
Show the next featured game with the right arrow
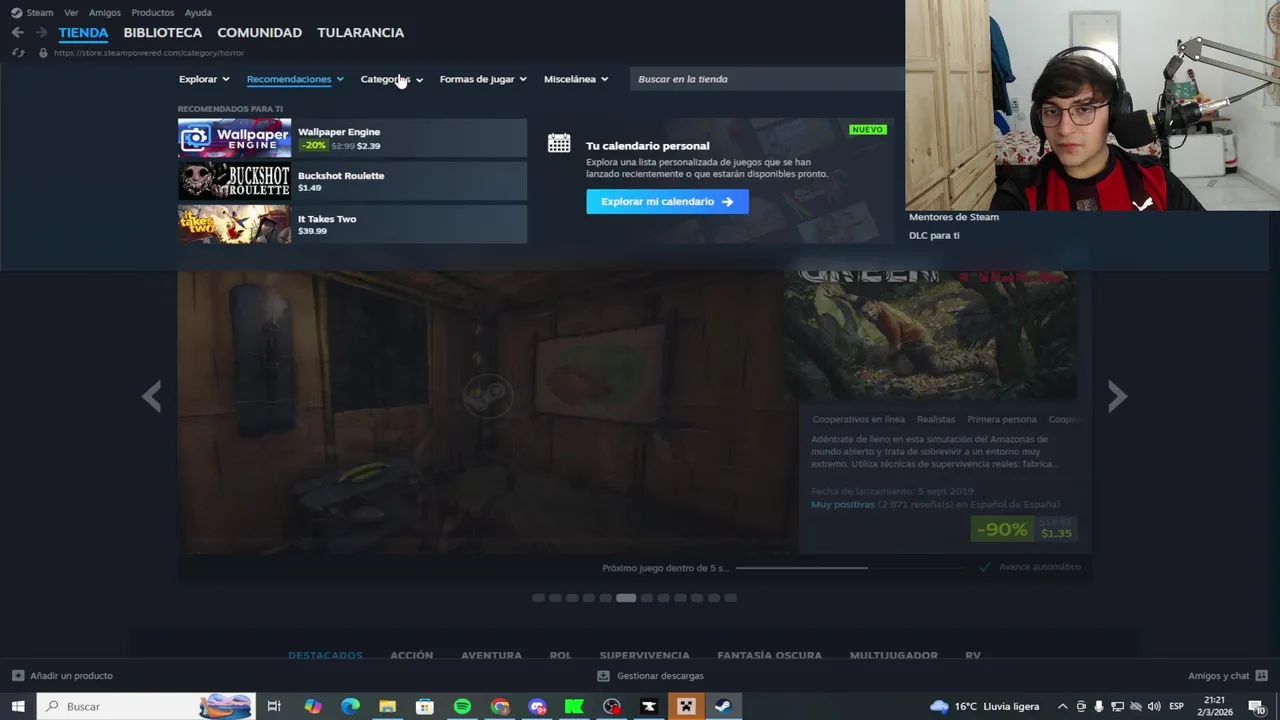tap(1117, 396)
